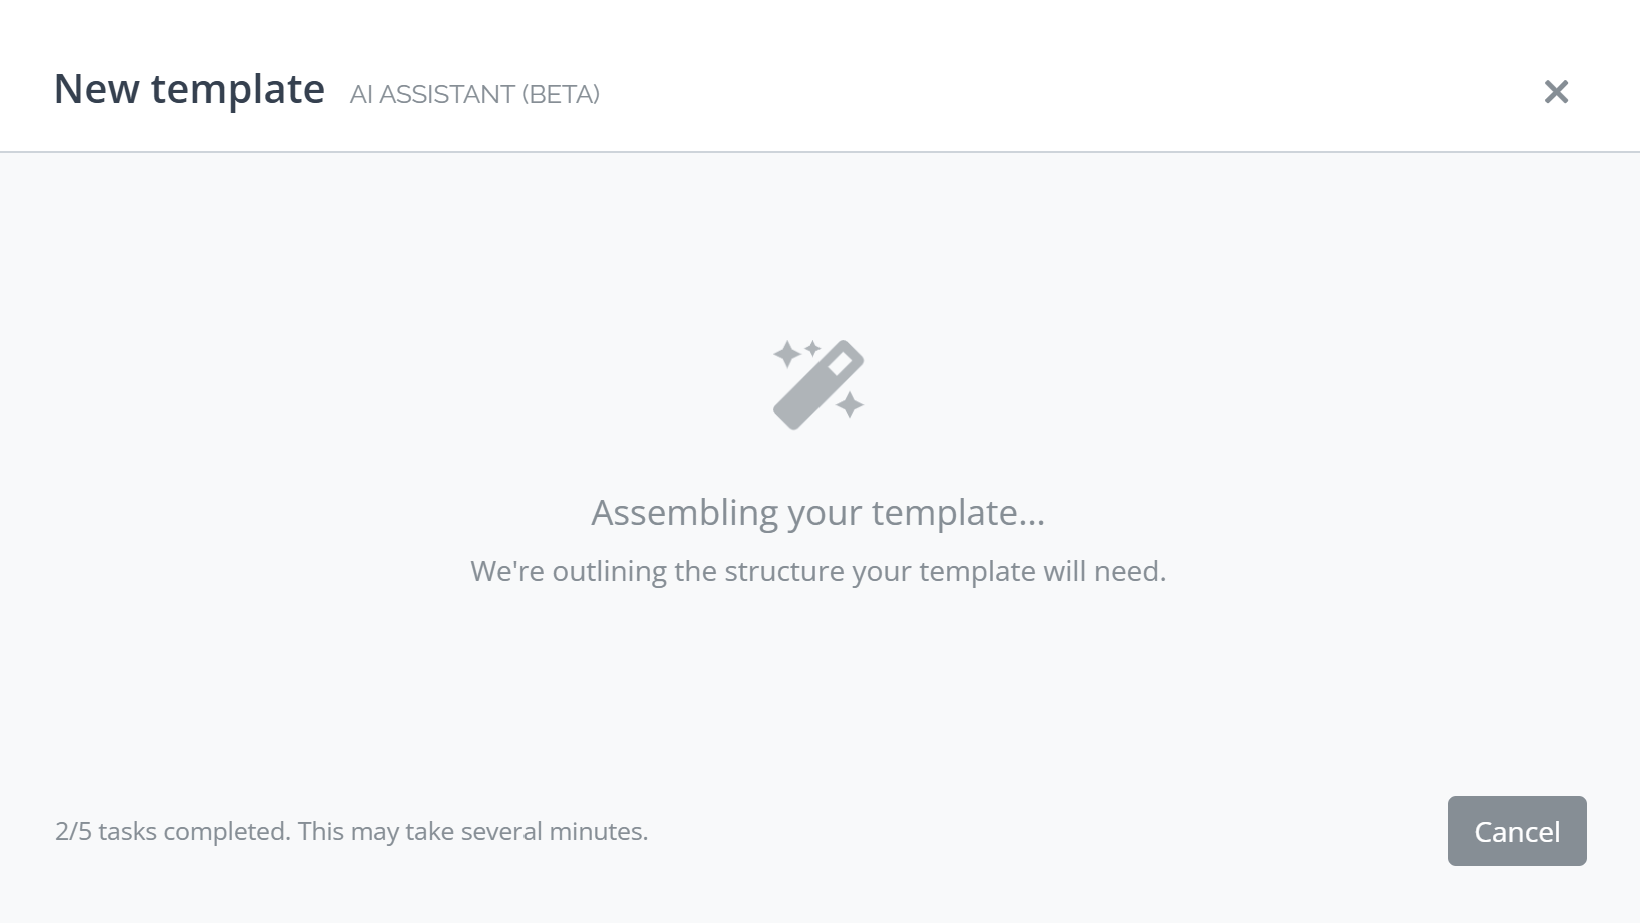Image resolution: width=1640 pixels, height=923 pixels.
Task: Click the "New template" heading
Action: click(189, 89)
